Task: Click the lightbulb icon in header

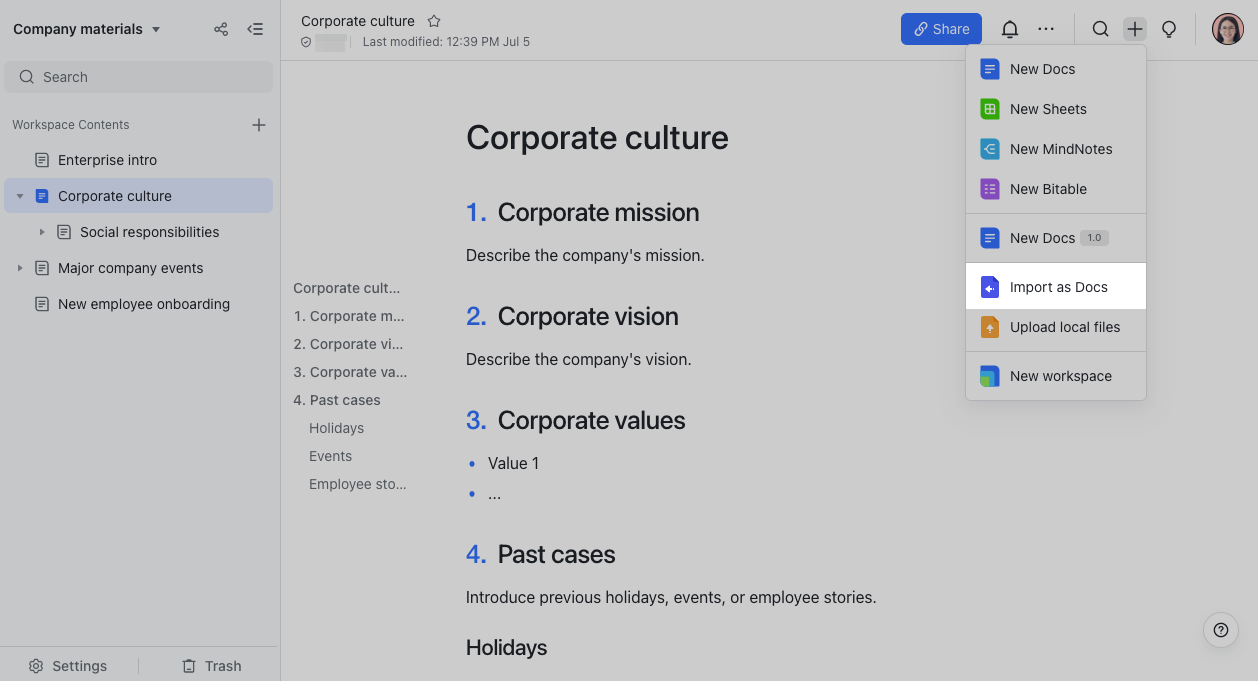Action: point(1168,29)
